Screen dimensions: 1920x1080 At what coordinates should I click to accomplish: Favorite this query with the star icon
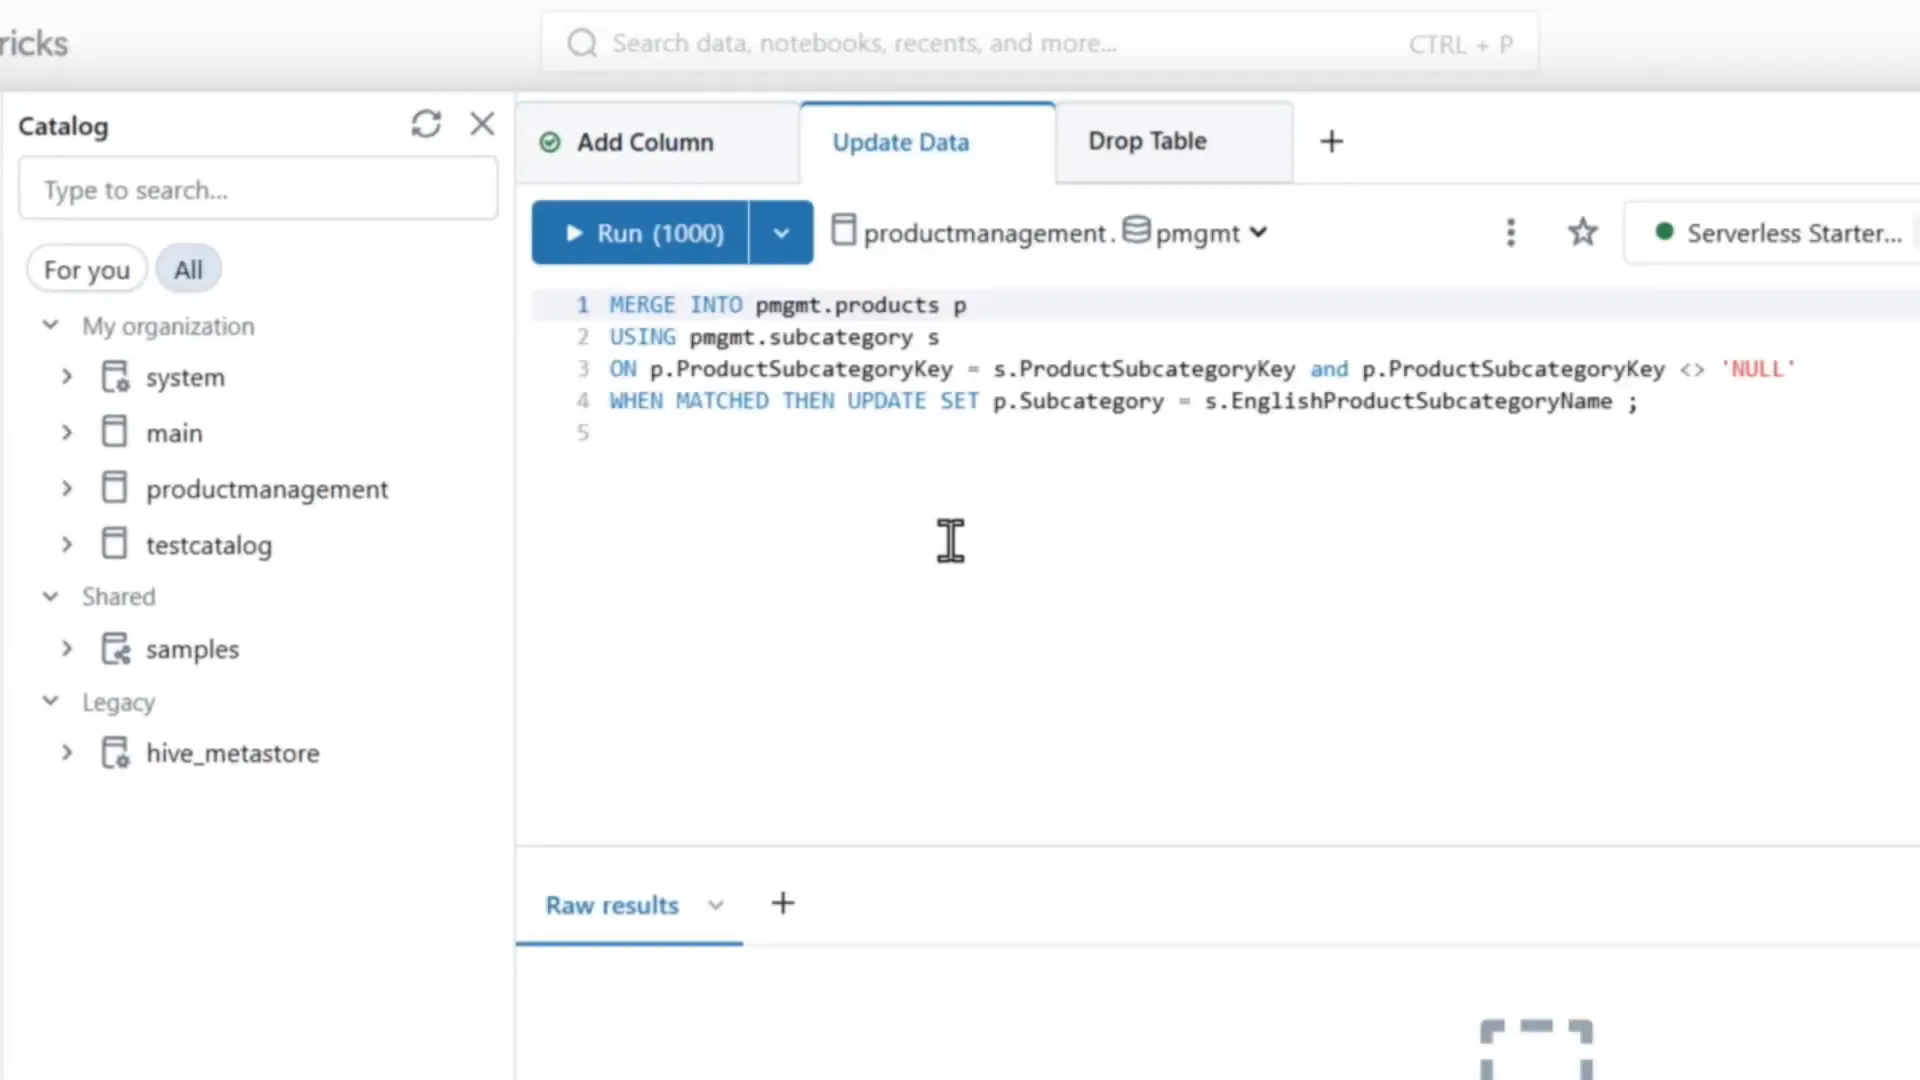pos(1583,232)
